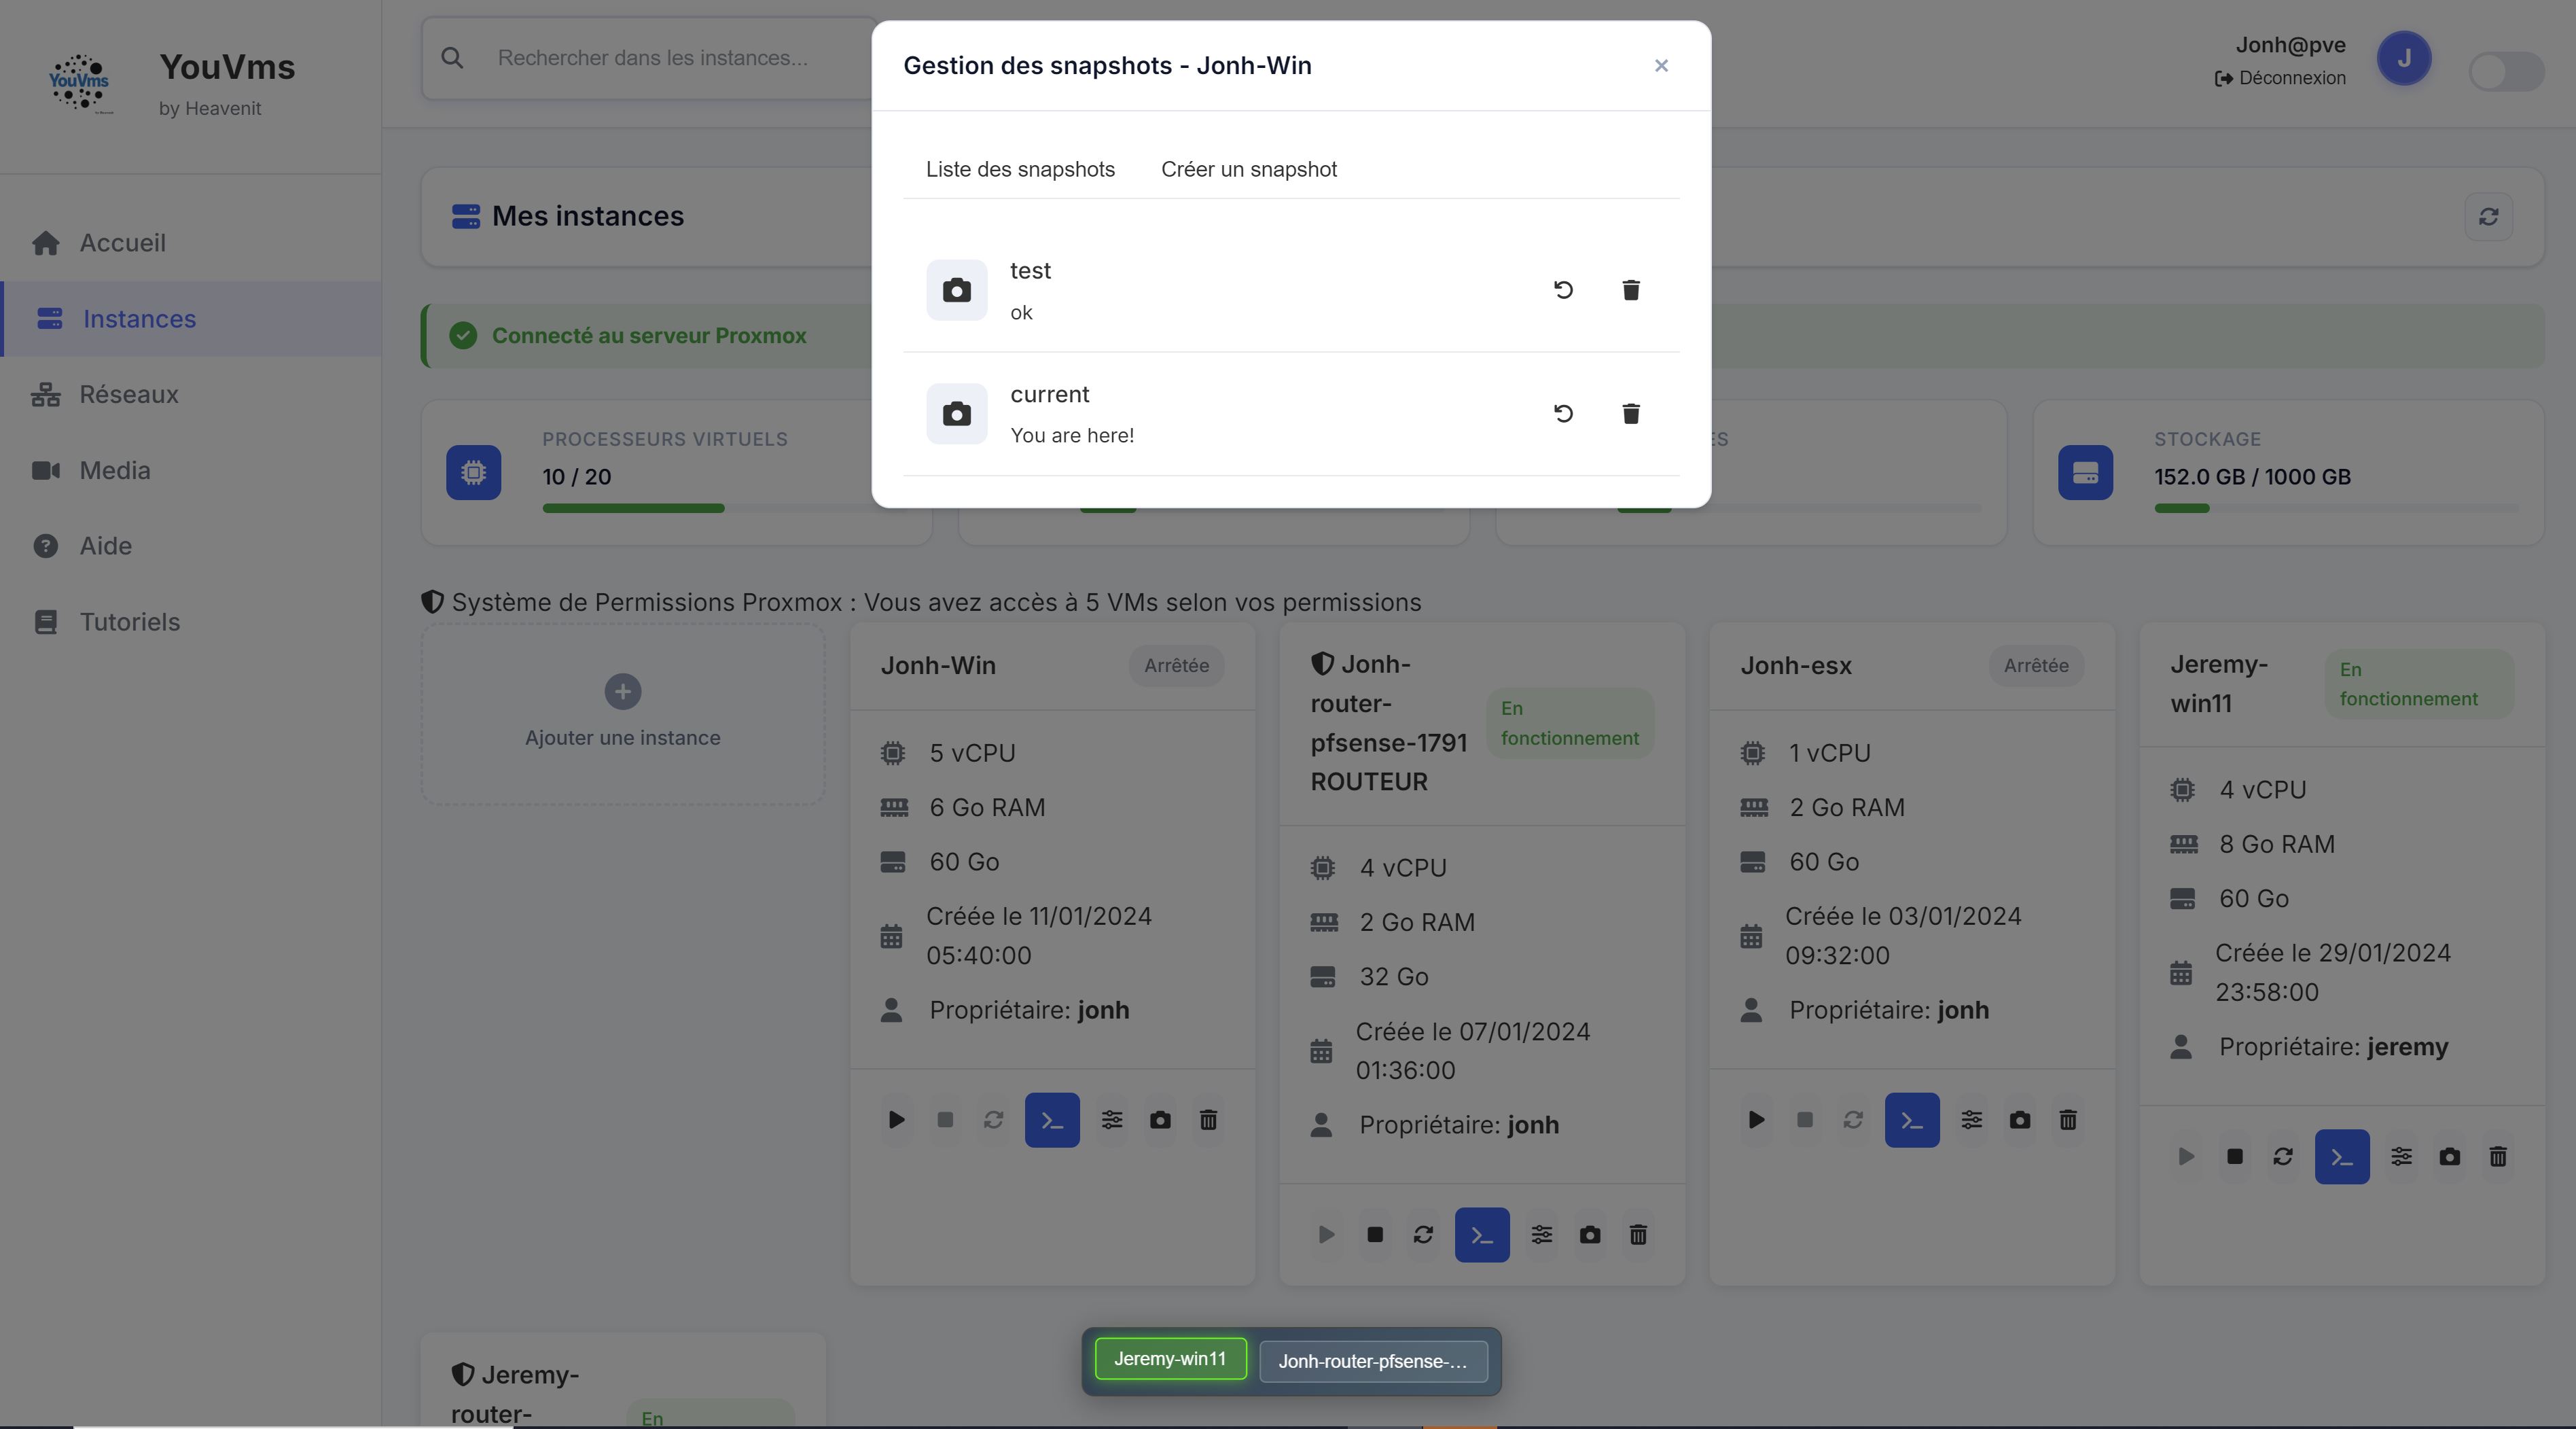Open snapshots for Jonh-esx
2576x1429 pixels.
click(2020, 1120)
